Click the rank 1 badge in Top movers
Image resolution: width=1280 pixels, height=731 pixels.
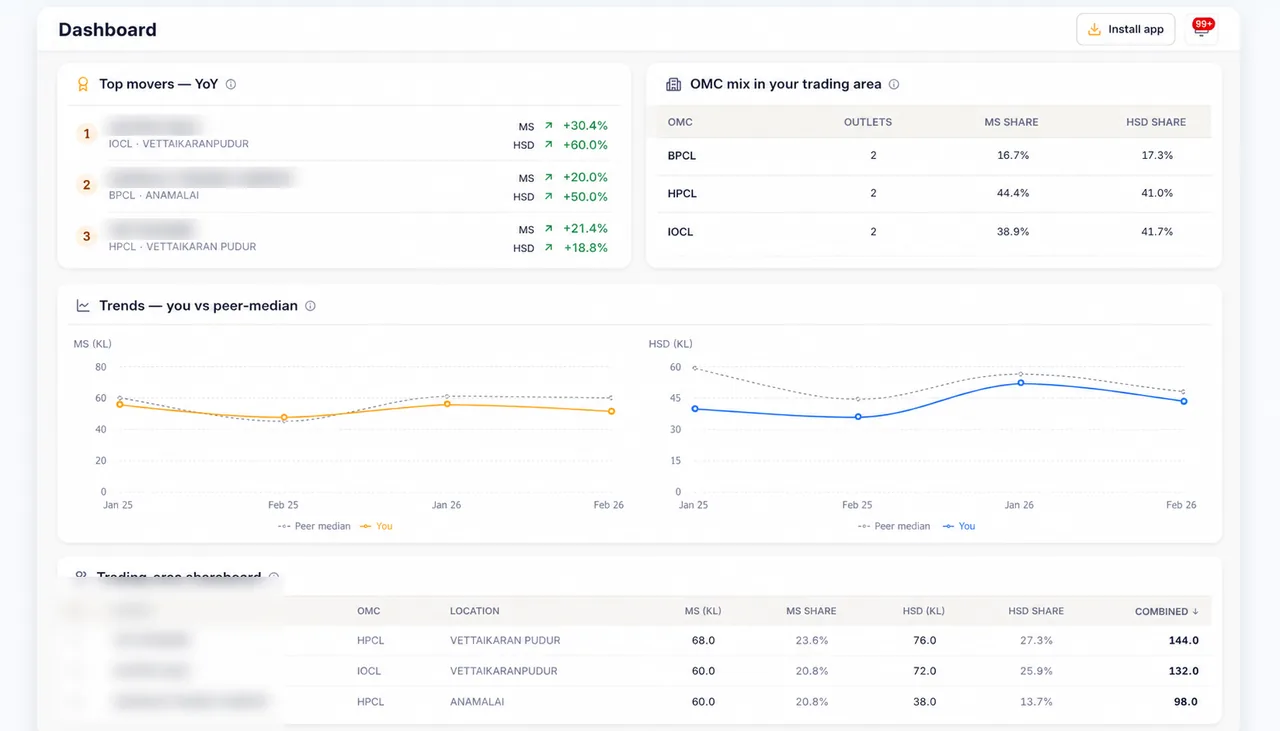87,133
